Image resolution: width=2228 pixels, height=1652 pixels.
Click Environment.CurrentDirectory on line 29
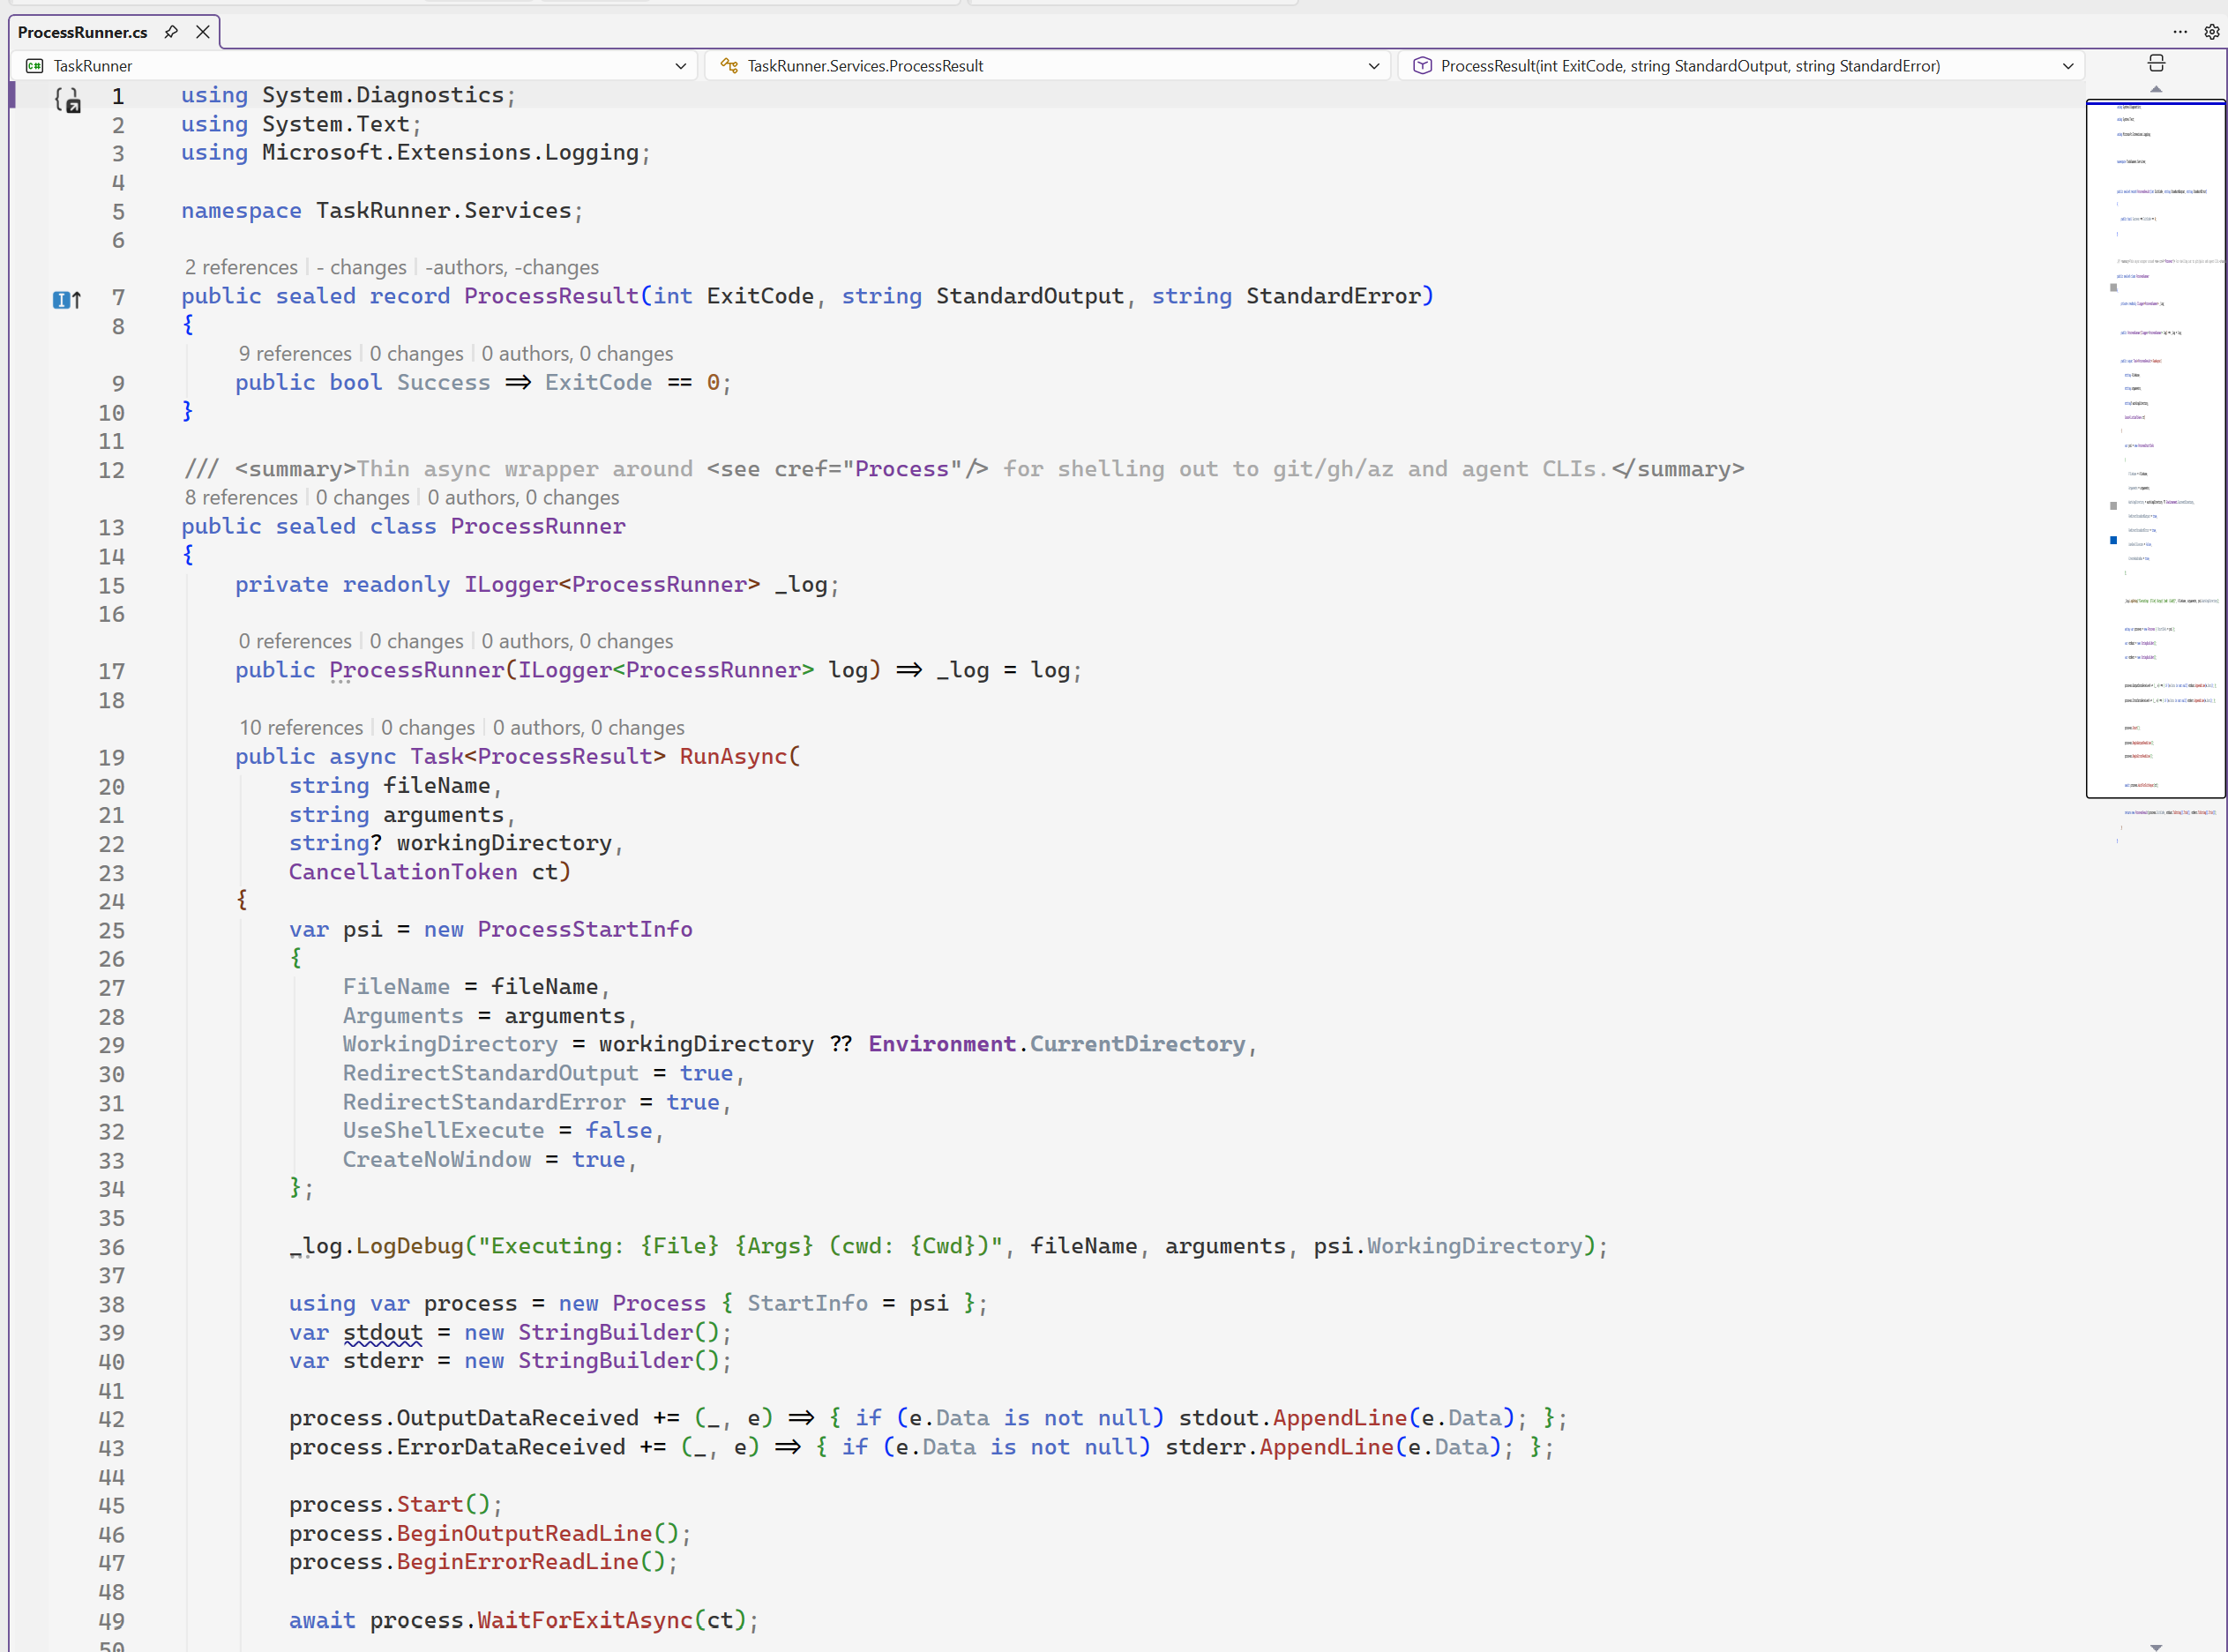(1057, 1045)
